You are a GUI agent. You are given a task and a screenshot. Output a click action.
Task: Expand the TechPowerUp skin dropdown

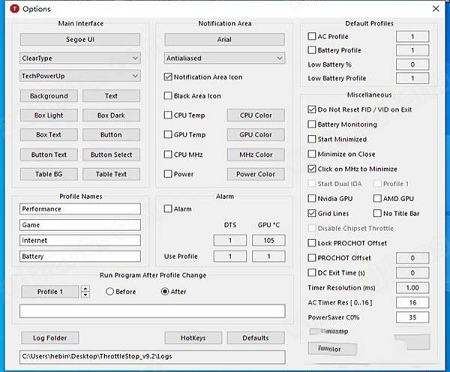[80, 76]
